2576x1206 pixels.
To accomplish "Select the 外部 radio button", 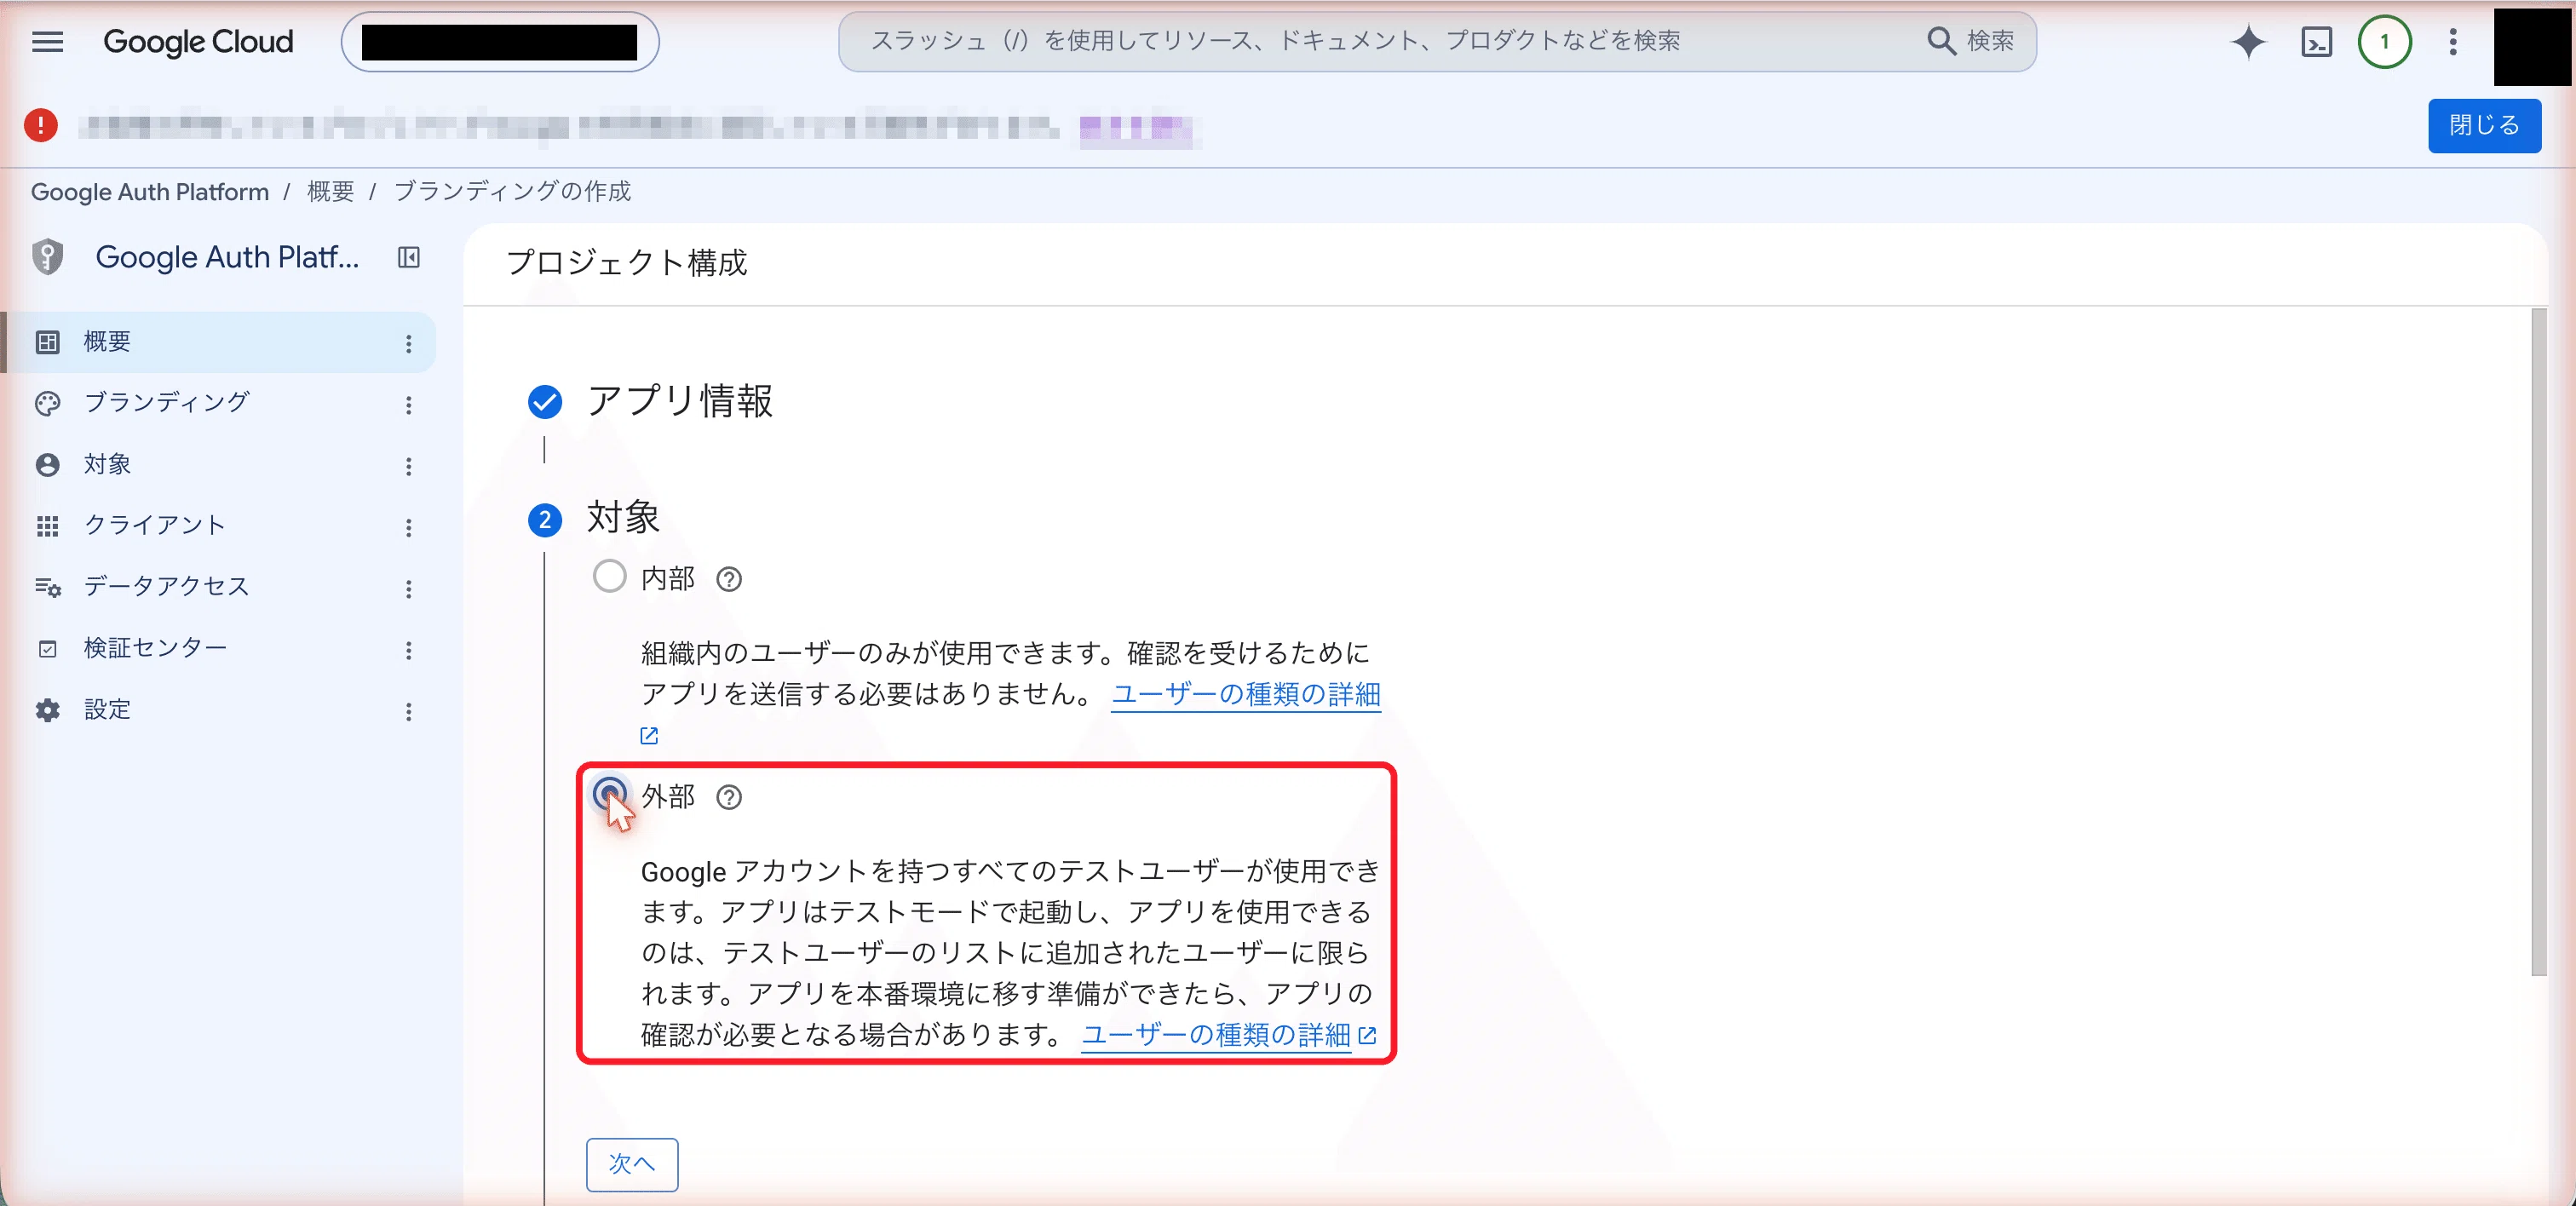I will pyautogui.click(x=609, y=794).
